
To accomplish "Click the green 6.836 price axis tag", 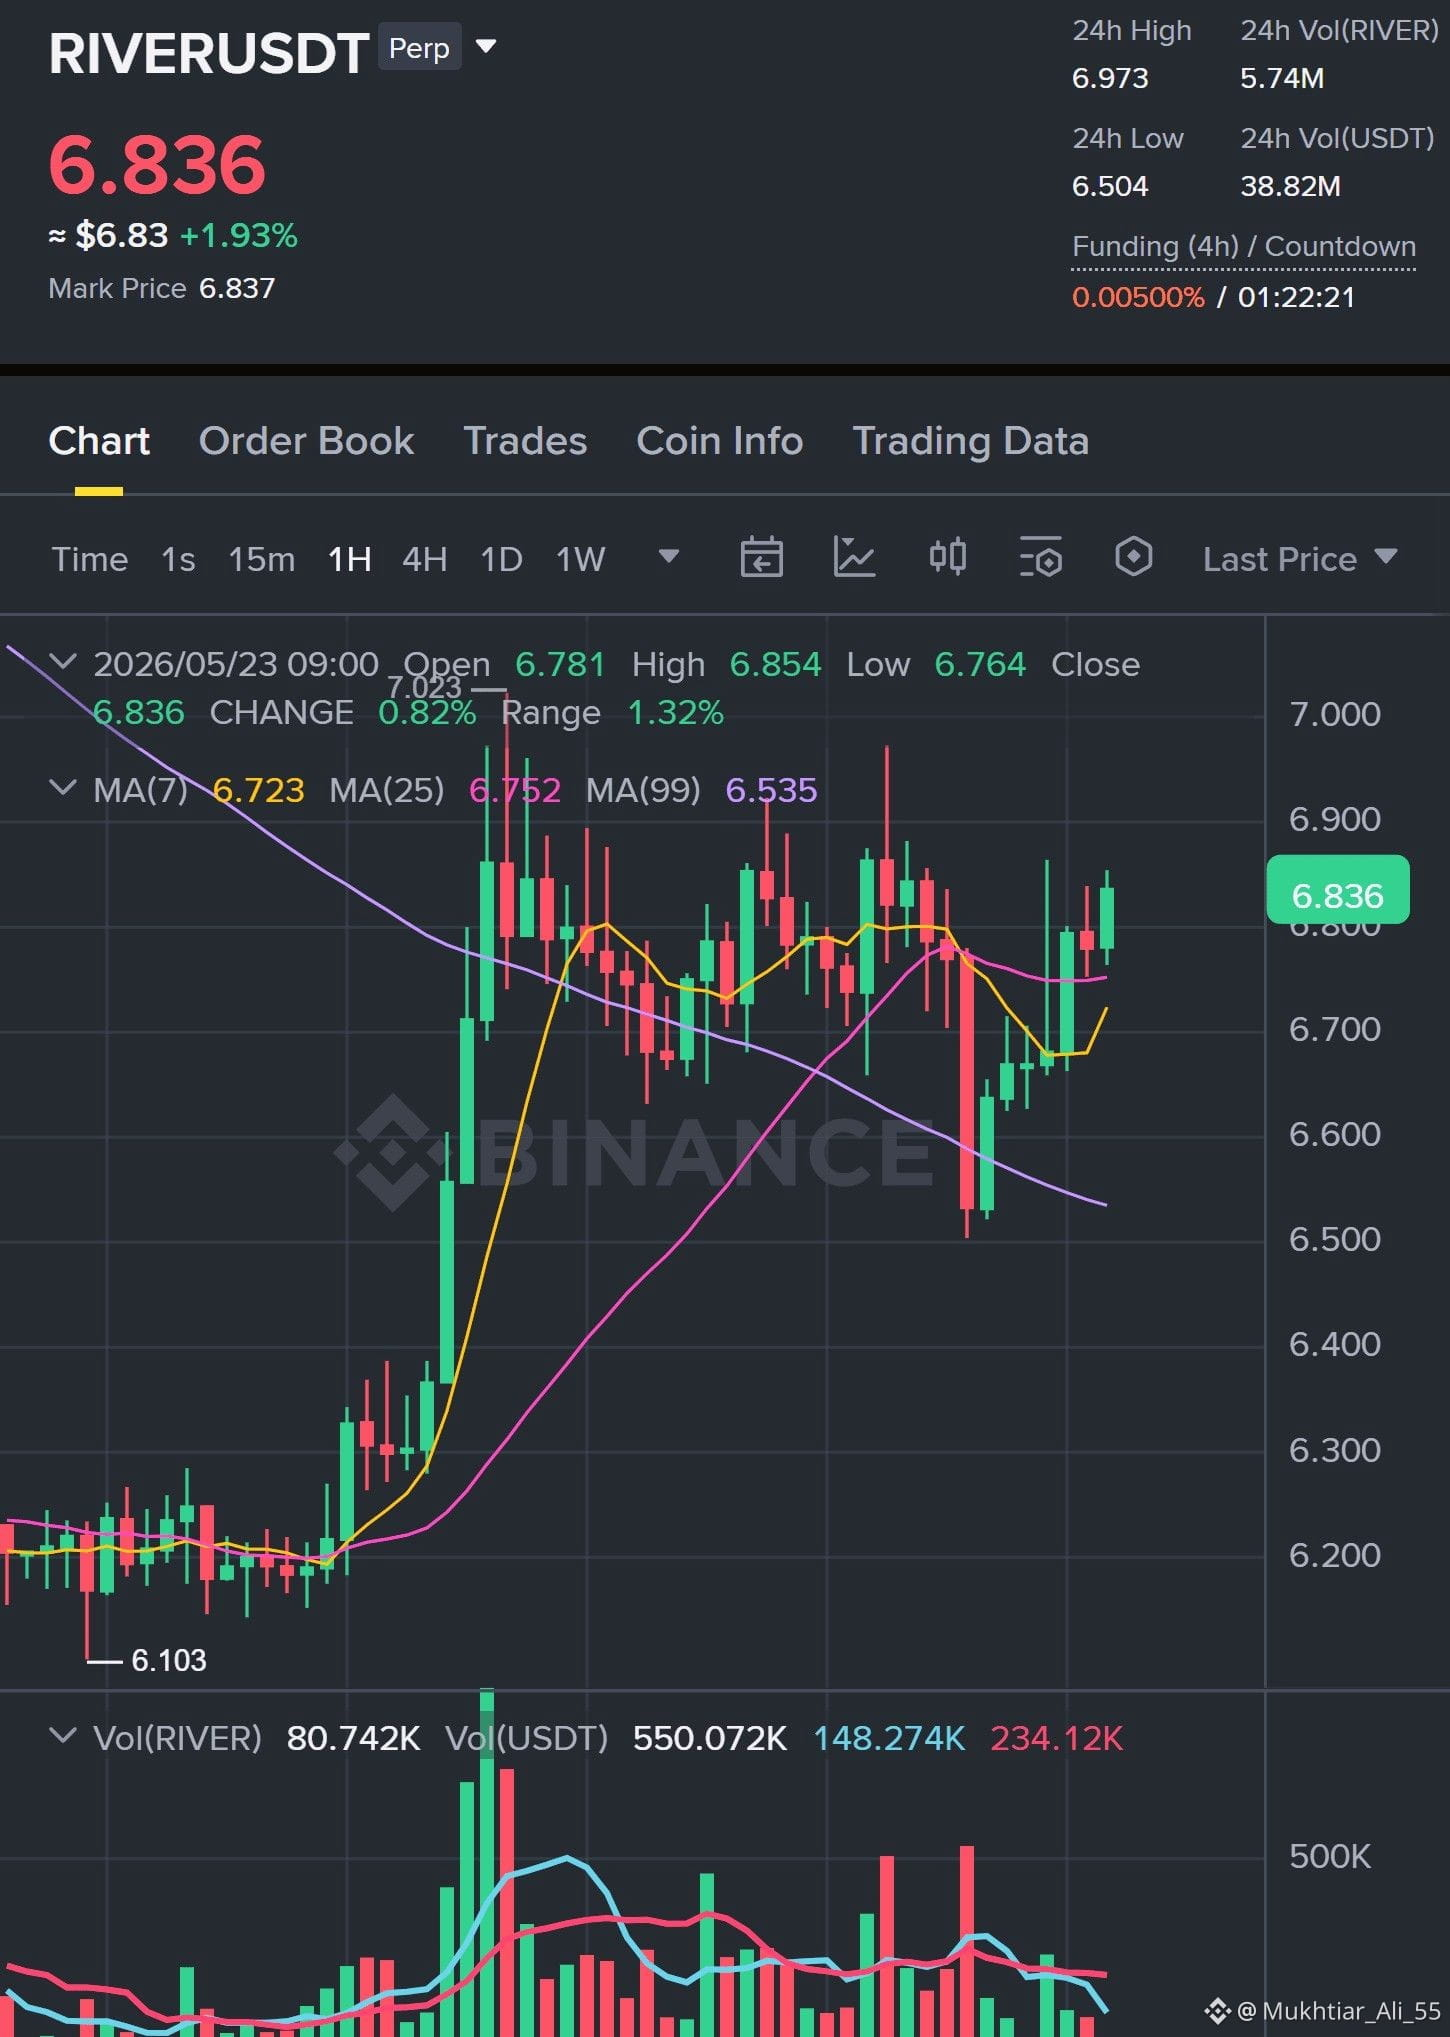I will [1337, 890].
